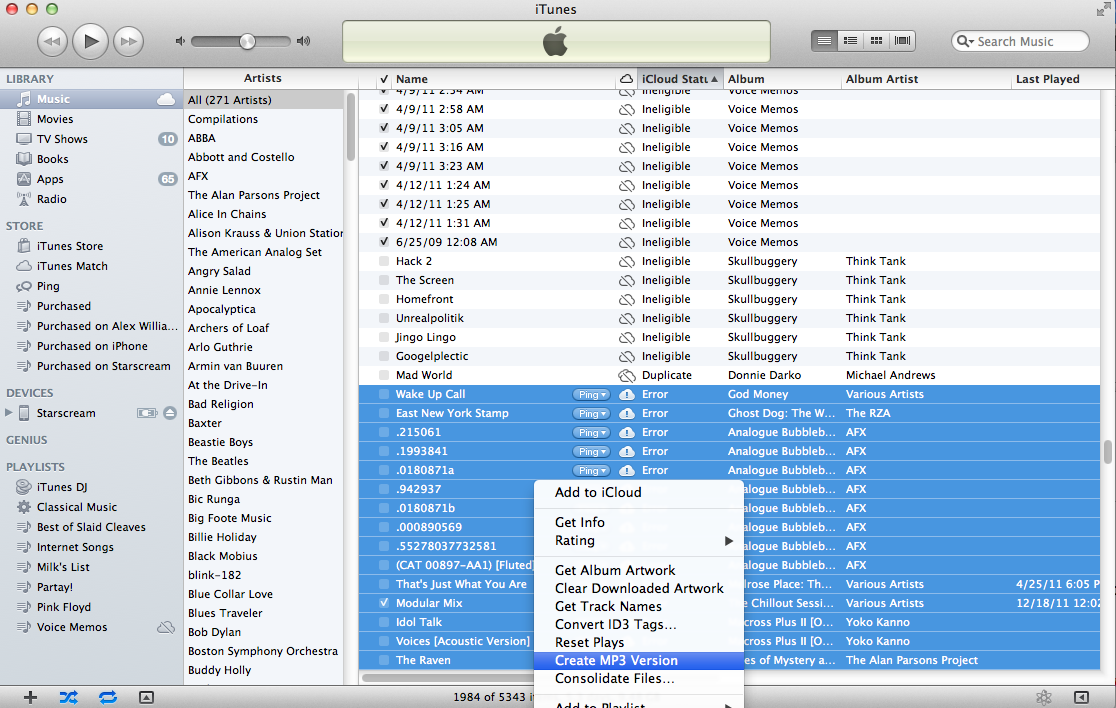Switch to Cover Flow view
Viewport: 1116px width, 708px height.
[903, 41]
